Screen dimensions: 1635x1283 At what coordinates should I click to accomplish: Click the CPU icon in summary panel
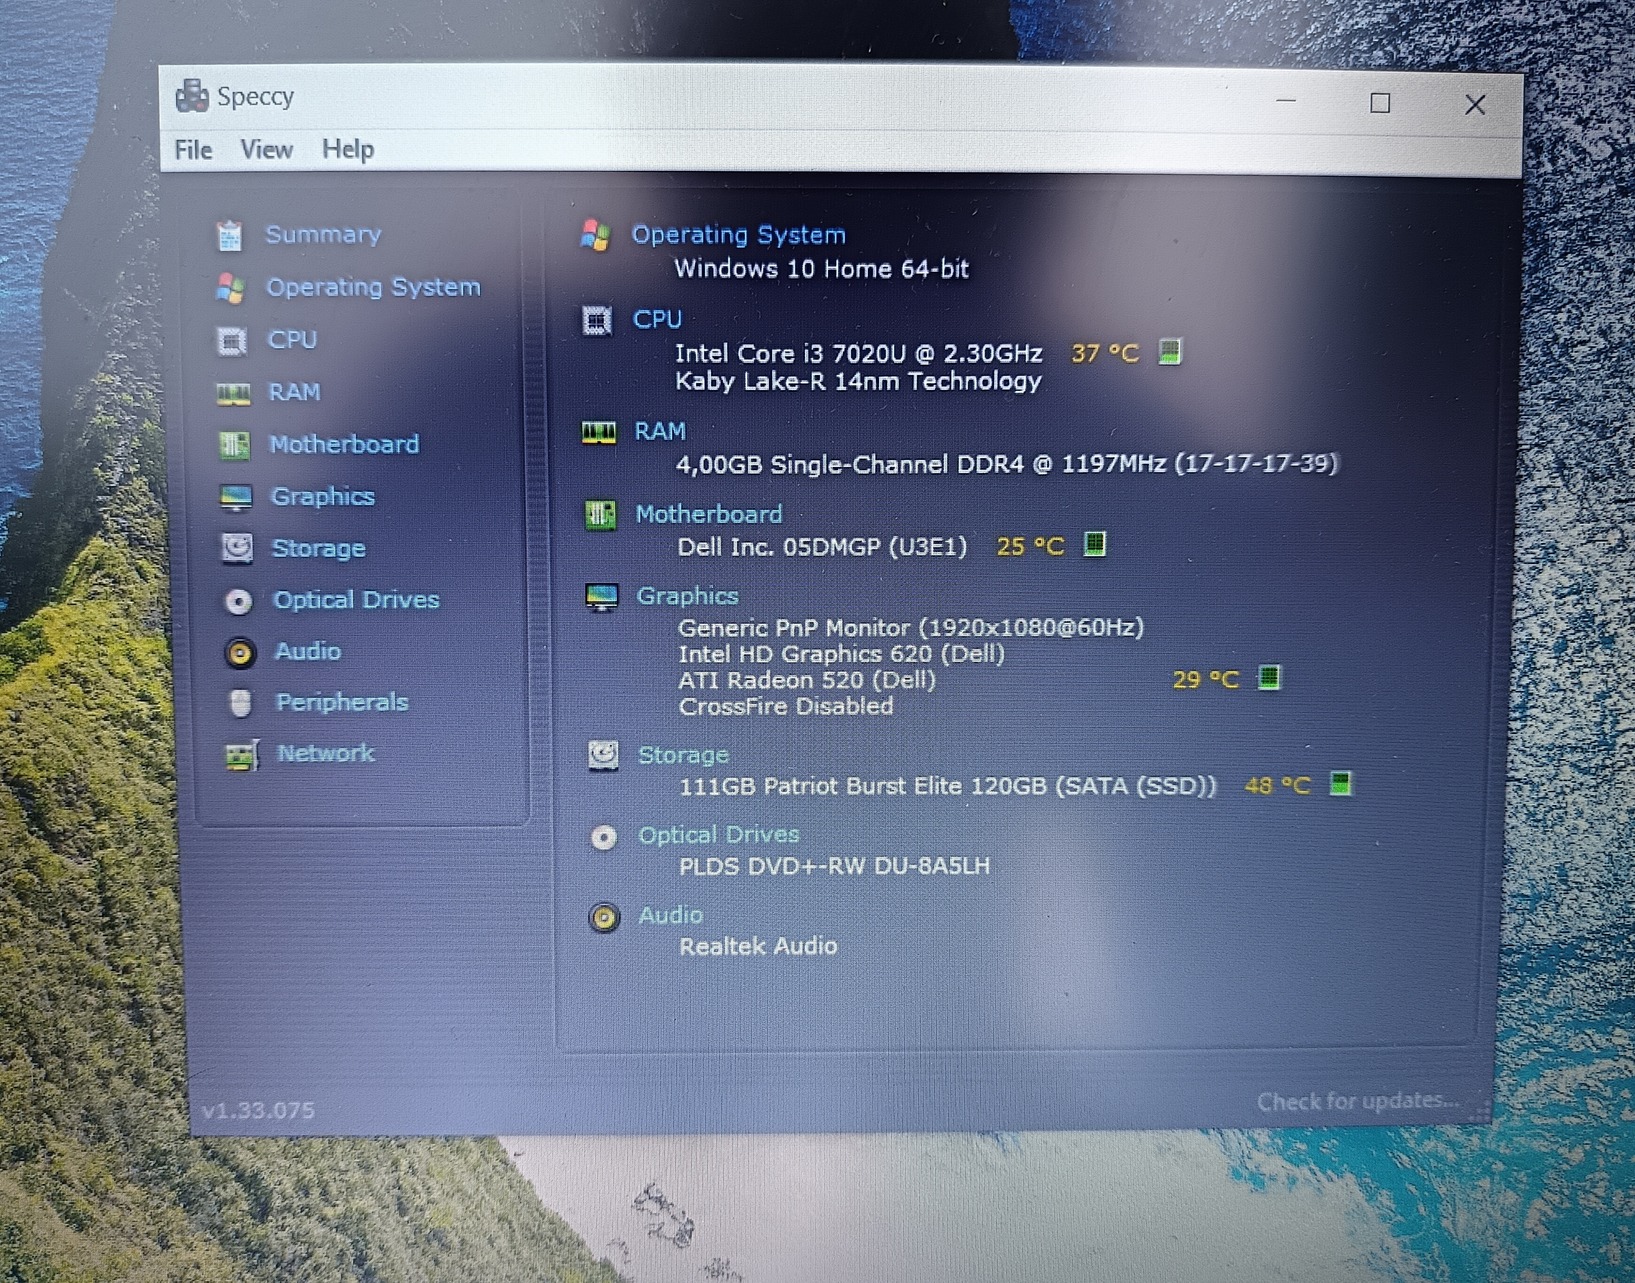pyautogui.click(x=597, y=320)
